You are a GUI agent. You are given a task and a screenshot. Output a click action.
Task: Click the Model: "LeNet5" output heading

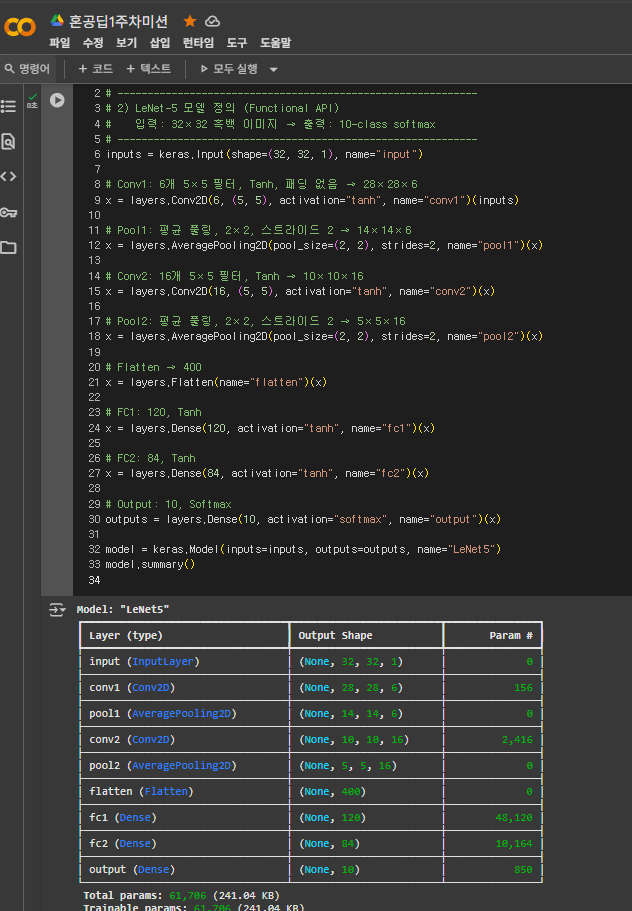point(123,609)
